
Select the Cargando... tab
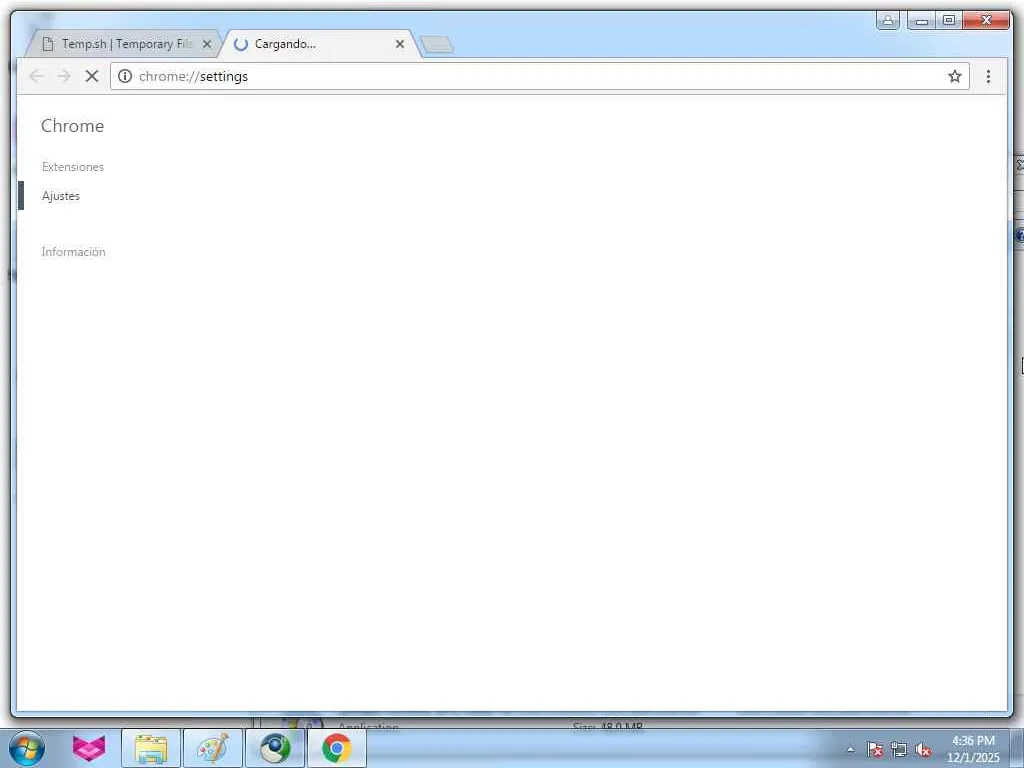tap(319, 44)
